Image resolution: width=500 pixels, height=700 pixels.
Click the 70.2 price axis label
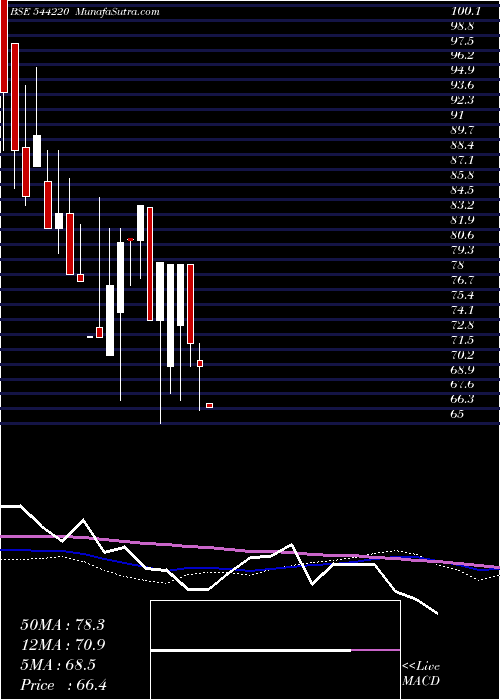point(462,355)
